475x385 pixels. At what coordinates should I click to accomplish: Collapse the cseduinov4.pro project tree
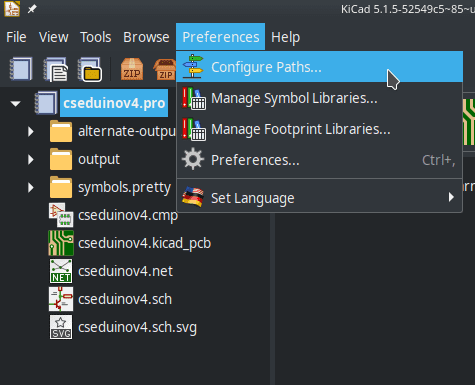[15, 104]
